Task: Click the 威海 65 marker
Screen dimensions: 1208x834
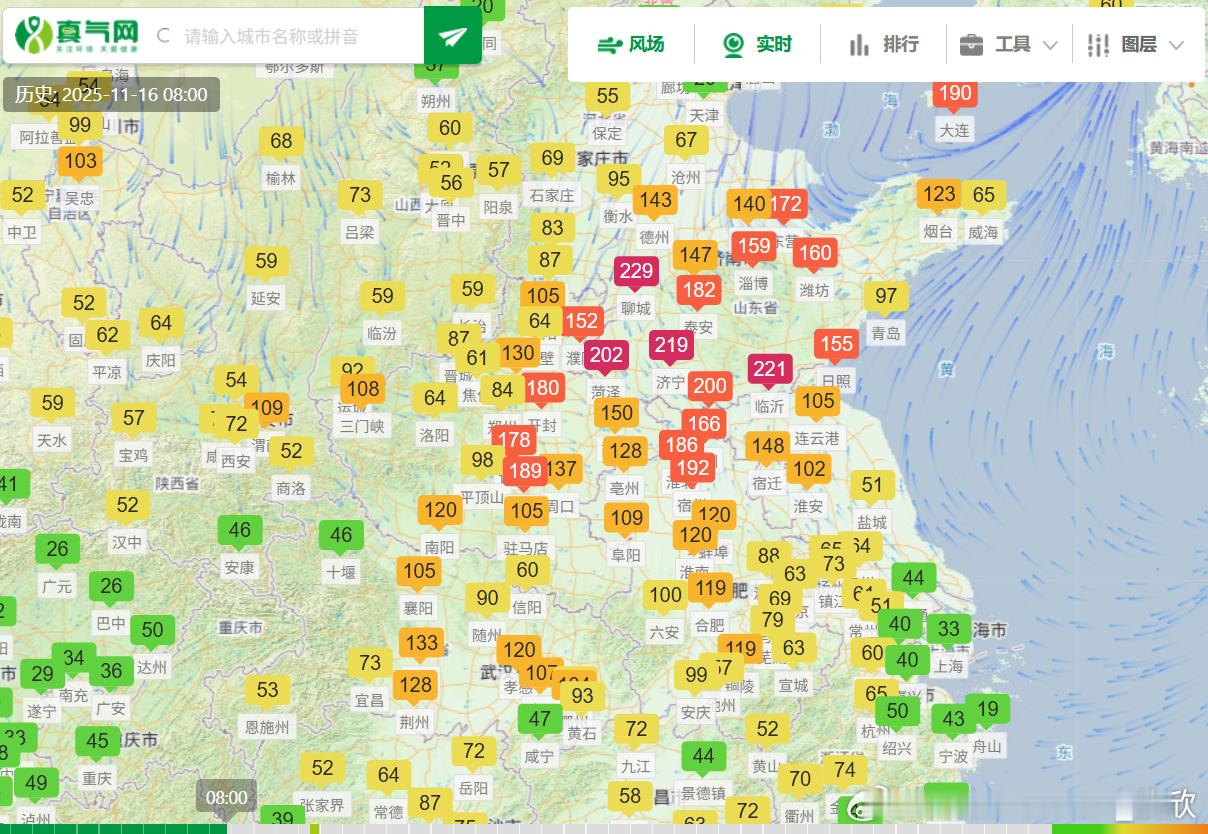Action: coord(984,197)
